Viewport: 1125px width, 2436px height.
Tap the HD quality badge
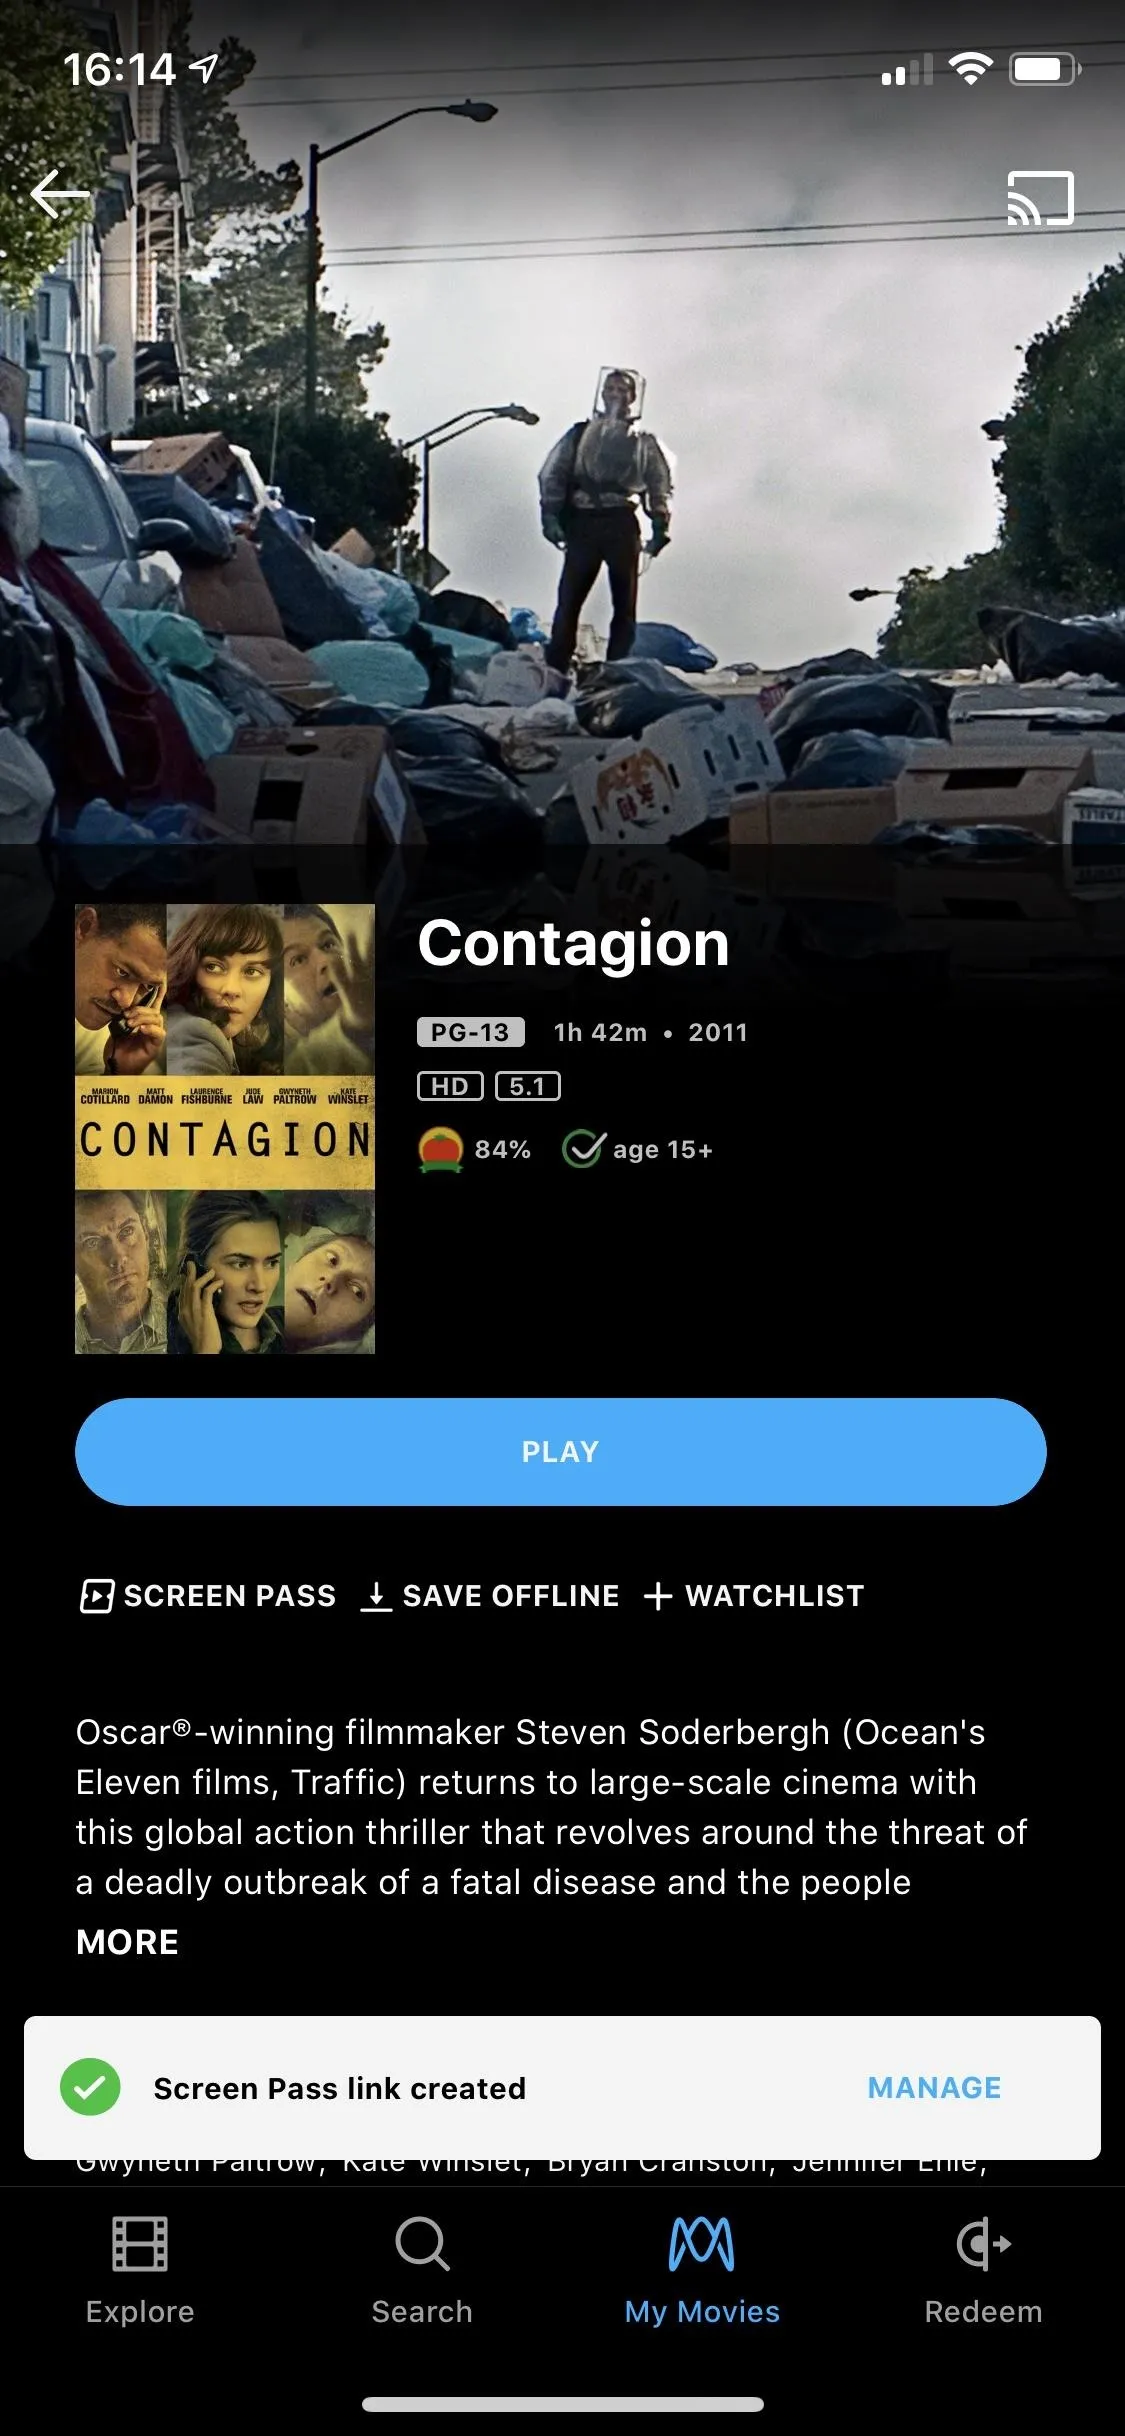tap(450, 1086)
